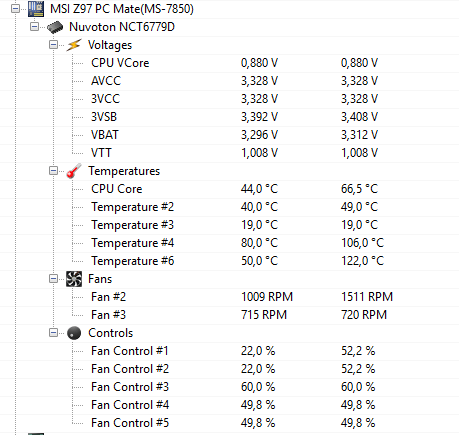Click the 3,312 V max value of VBAT
This screenshot has width=459, height=435.
click(359, 135)
